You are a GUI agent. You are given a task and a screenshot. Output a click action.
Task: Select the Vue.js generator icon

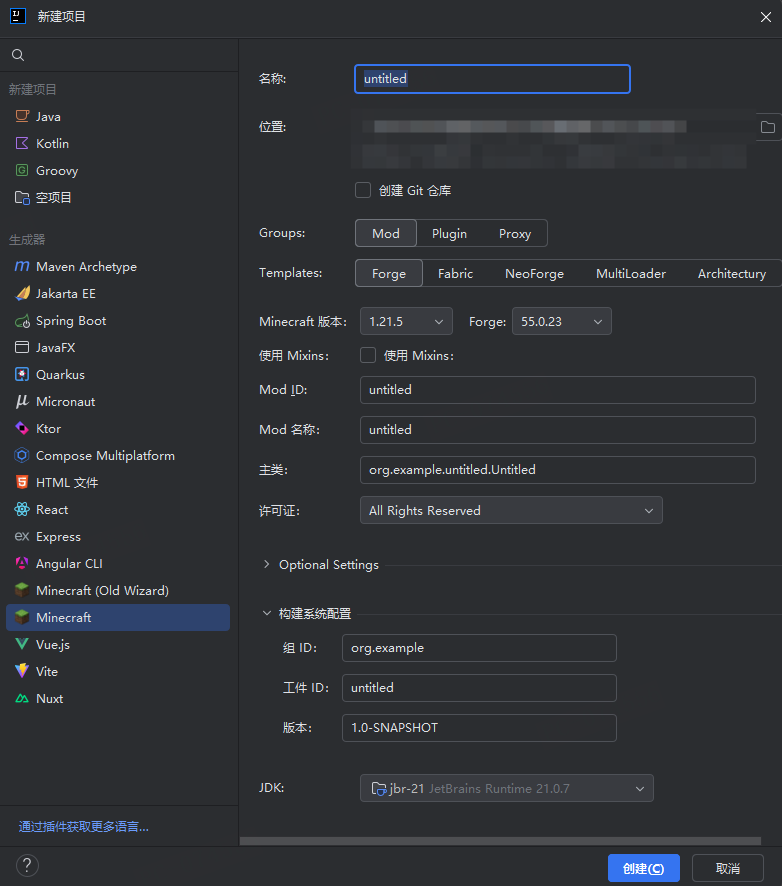(x=22, y=645)
